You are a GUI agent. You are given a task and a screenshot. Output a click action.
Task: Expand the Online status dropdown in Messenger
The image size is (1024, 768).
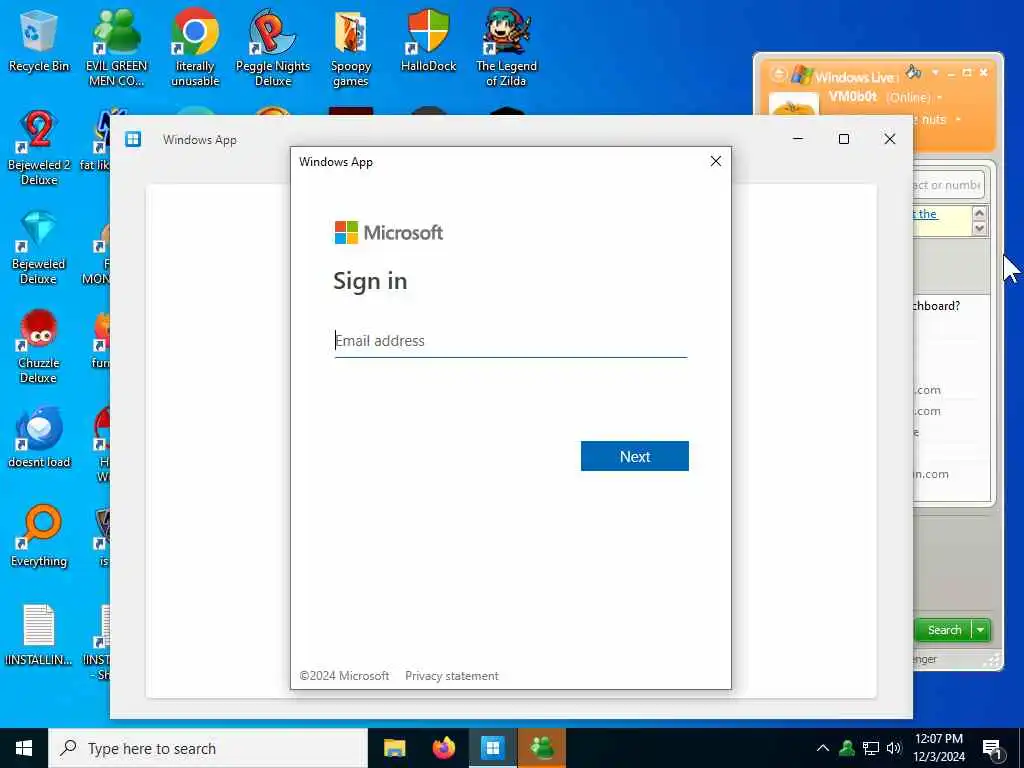940,98
